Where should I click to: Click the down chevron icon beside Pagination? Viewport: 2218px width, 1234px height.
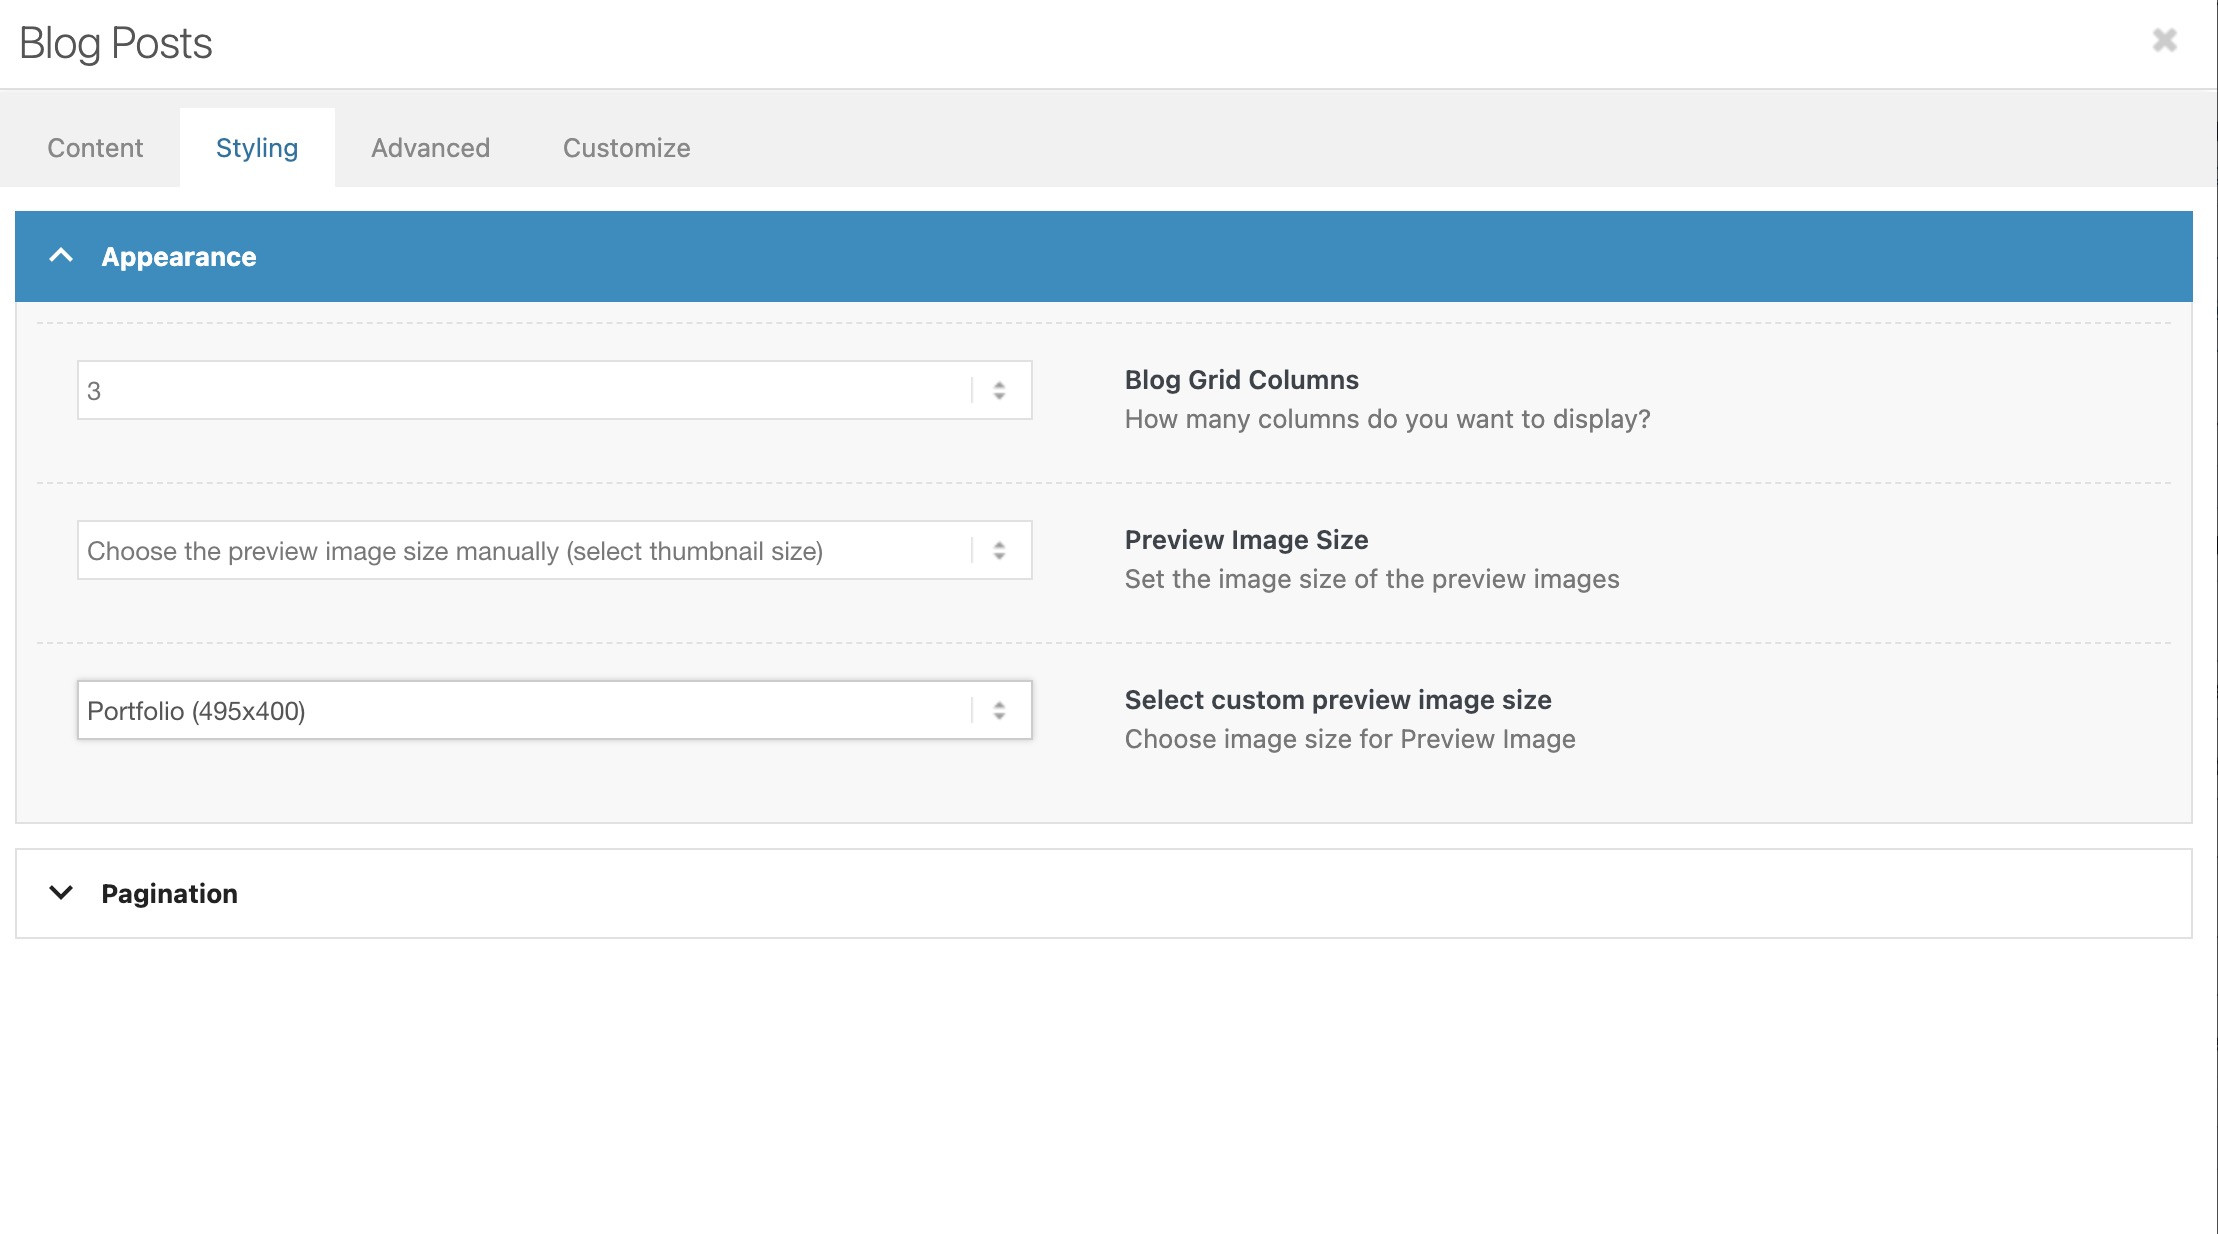[61, 893]
